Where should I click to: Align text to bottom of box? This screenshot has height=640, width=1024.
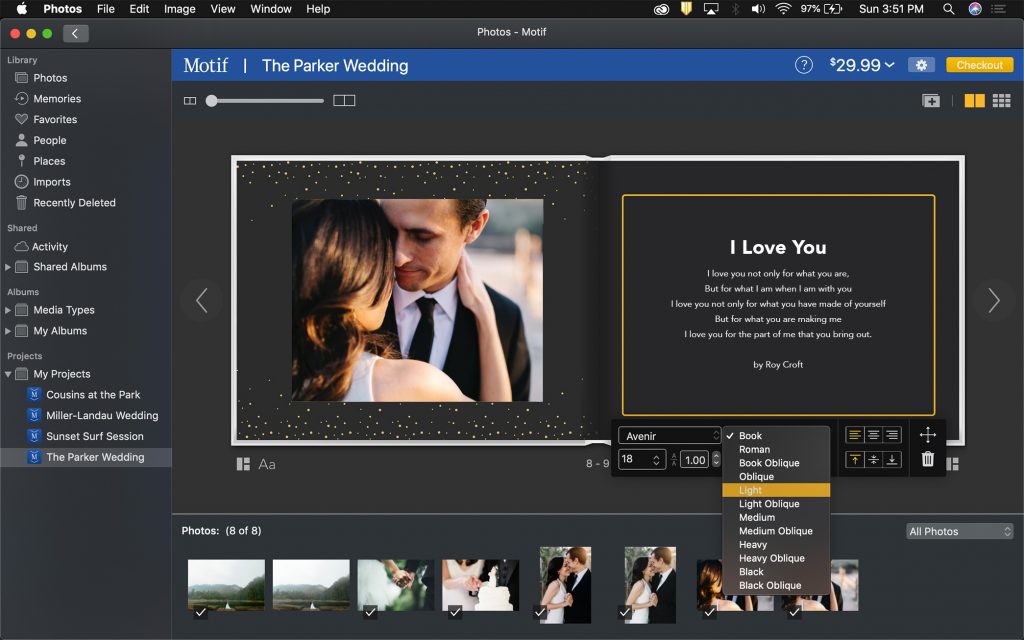tap(892, 460)
